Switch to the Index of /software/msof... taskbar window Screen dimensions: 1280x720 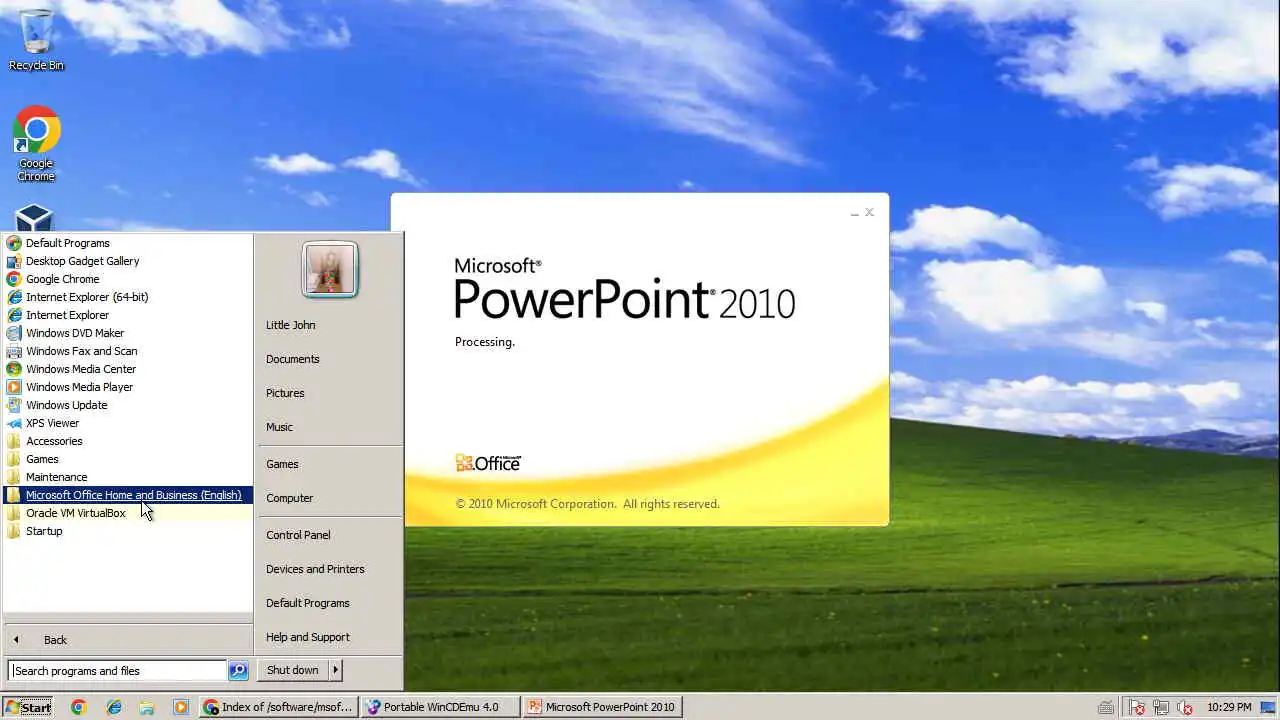278,707
